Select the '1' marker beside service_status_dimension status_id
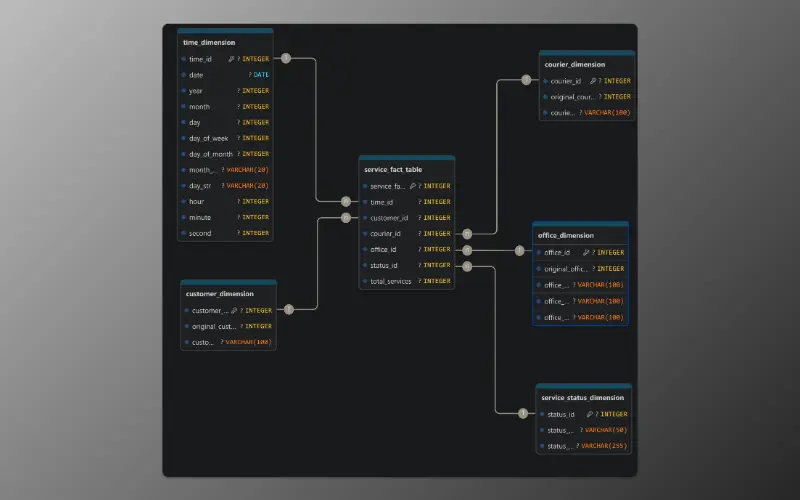This screenshot has height=500, width=800. [523, 413]
